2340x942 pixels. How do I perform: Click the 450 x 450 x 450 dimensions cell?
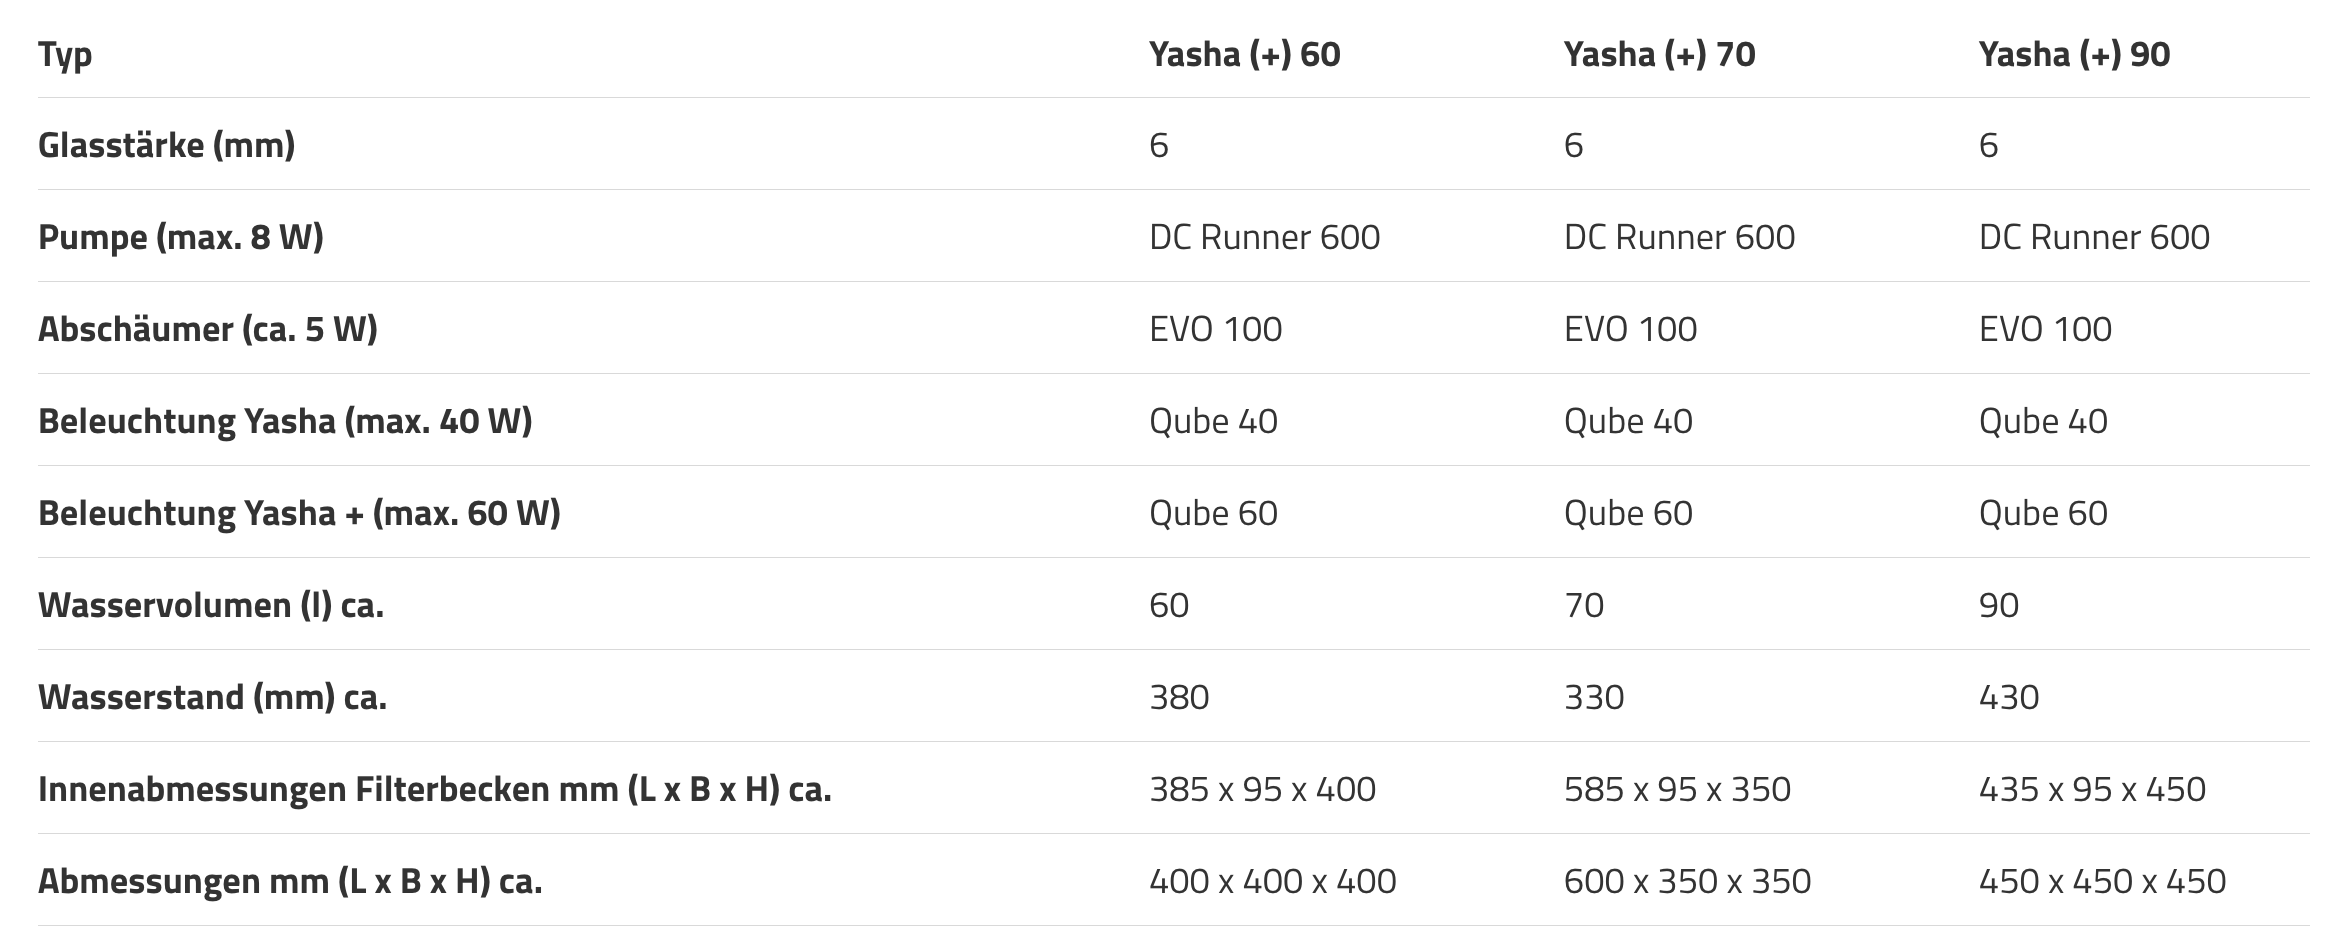point(2102,882)
